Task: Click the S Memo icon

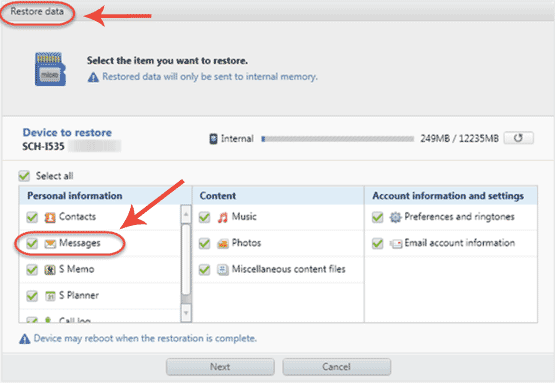Action: pos(50,270)
